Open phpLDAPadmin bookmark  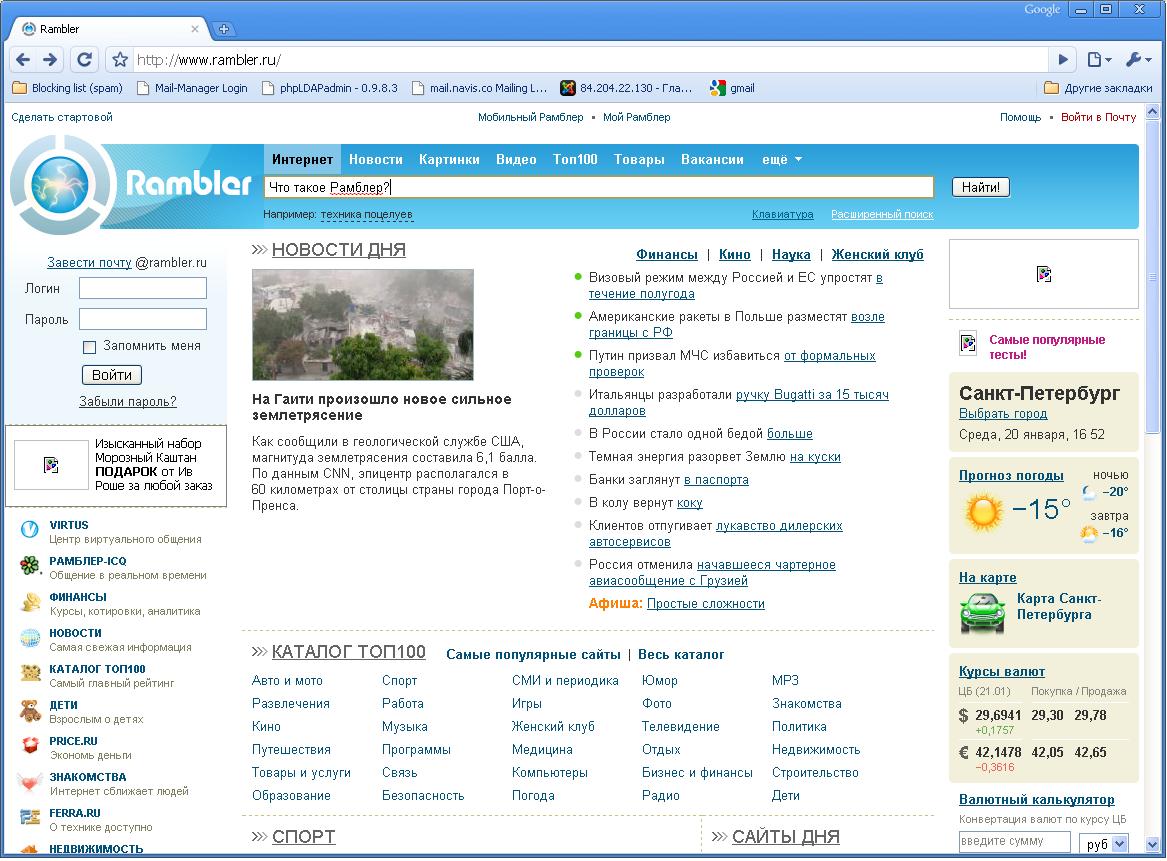(330, 88)
